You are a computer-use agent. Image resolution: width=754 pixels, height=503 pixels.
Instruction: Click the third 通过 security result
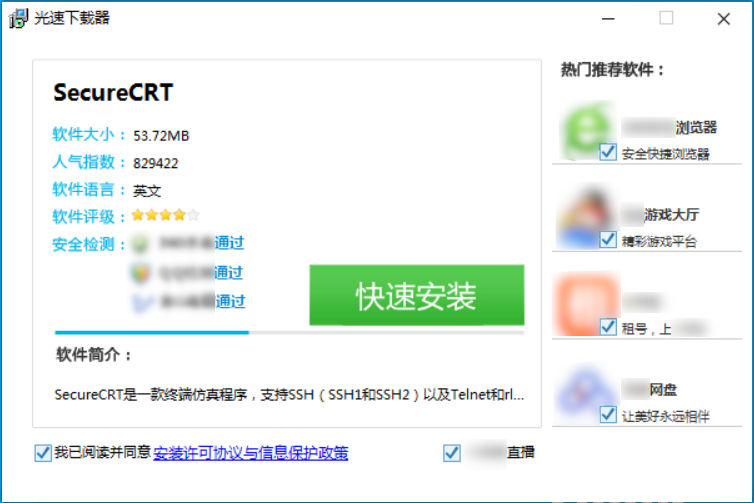(230, 302)
